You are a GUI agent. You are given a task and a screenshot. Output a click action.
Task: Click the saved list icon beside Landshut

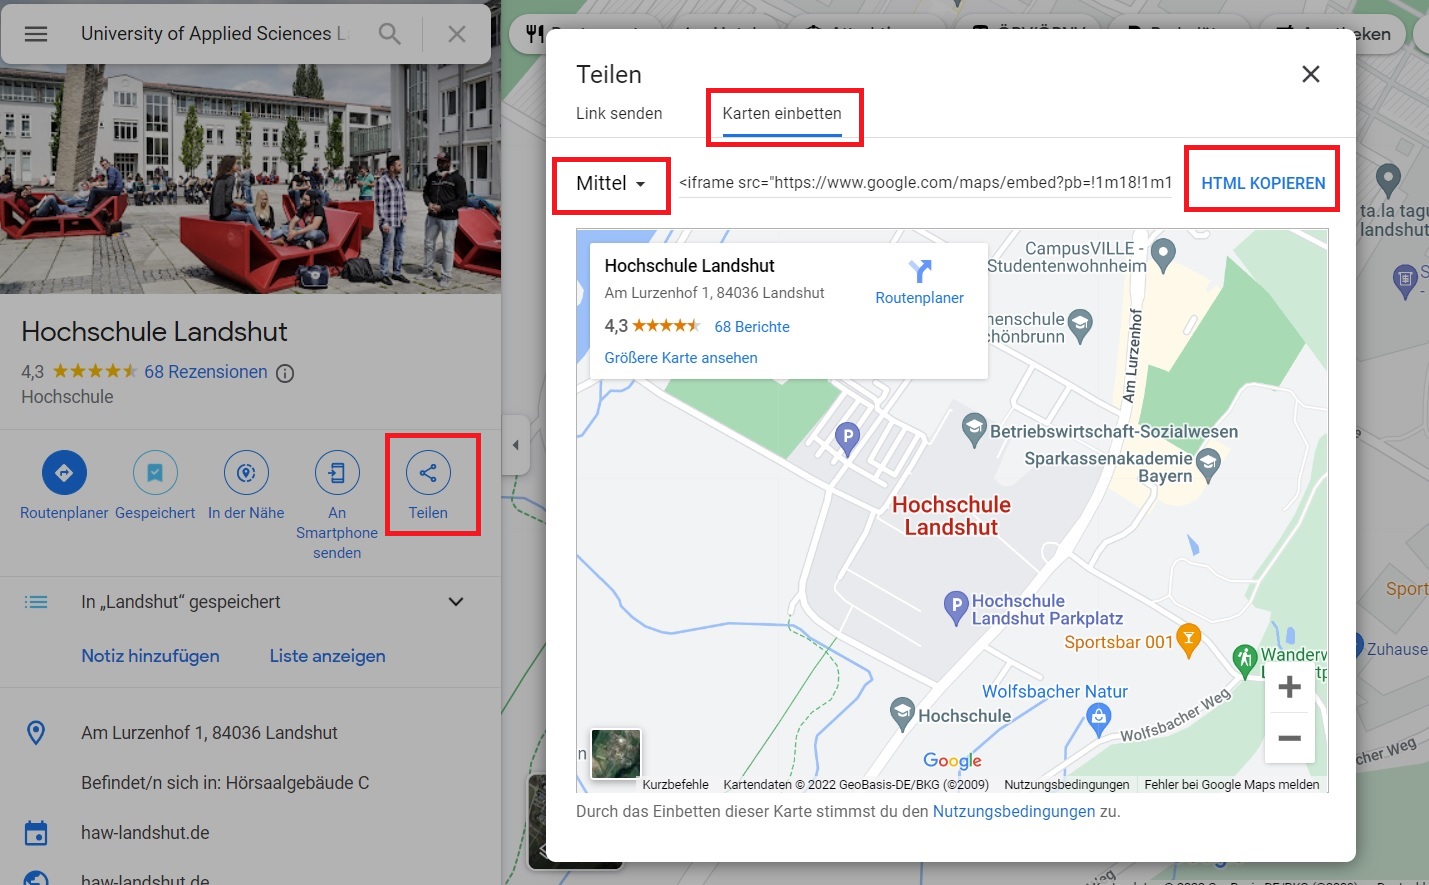36,602
